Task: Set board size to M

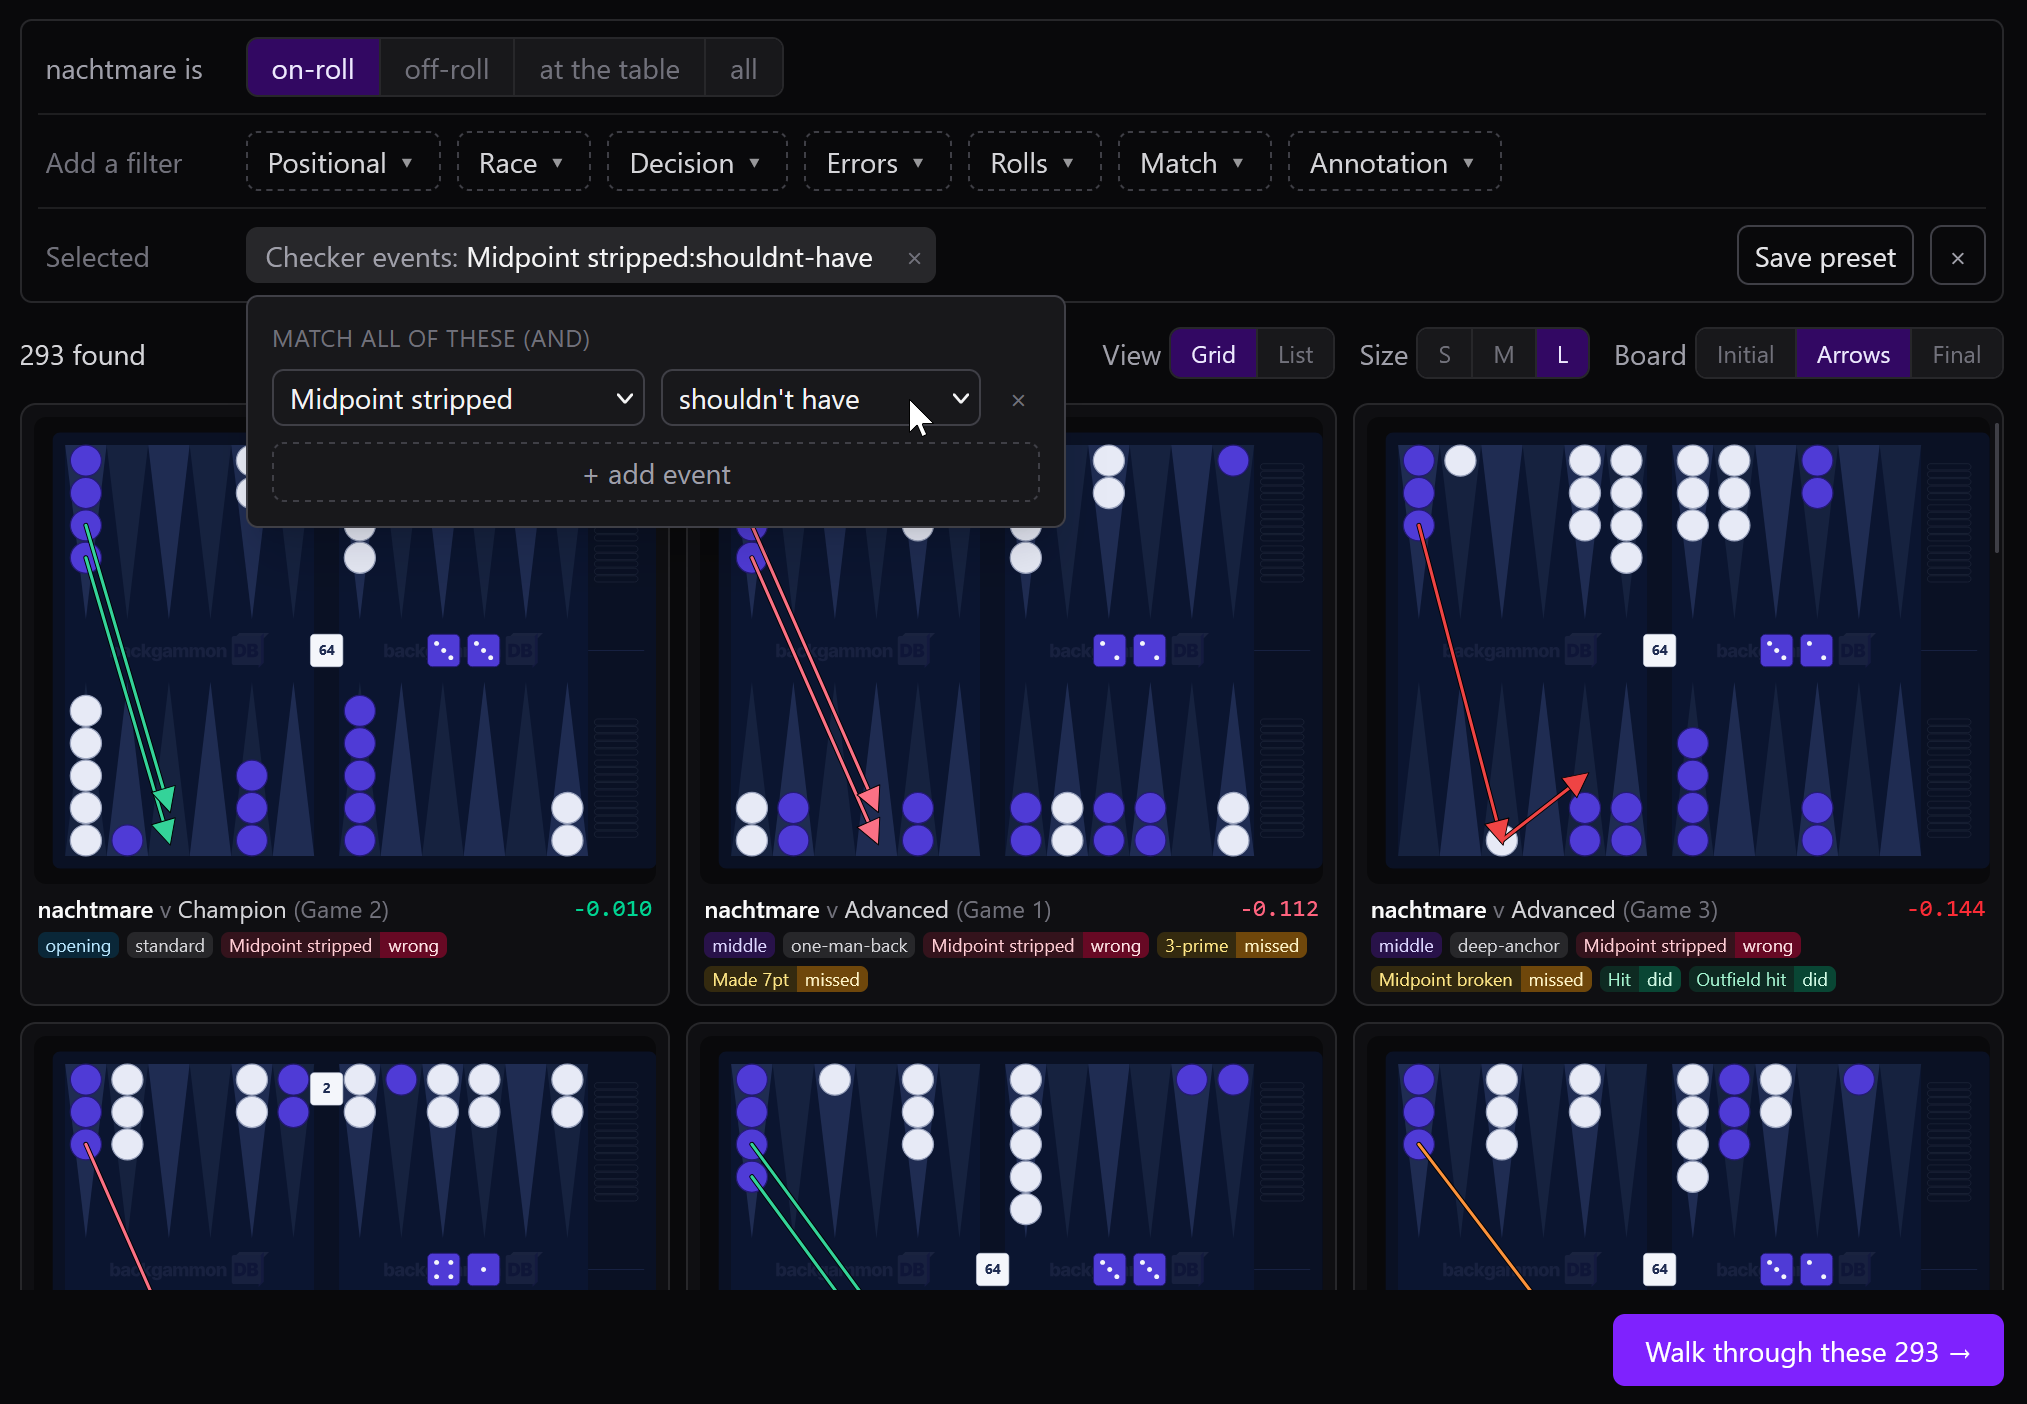Action: (1503, 355)
